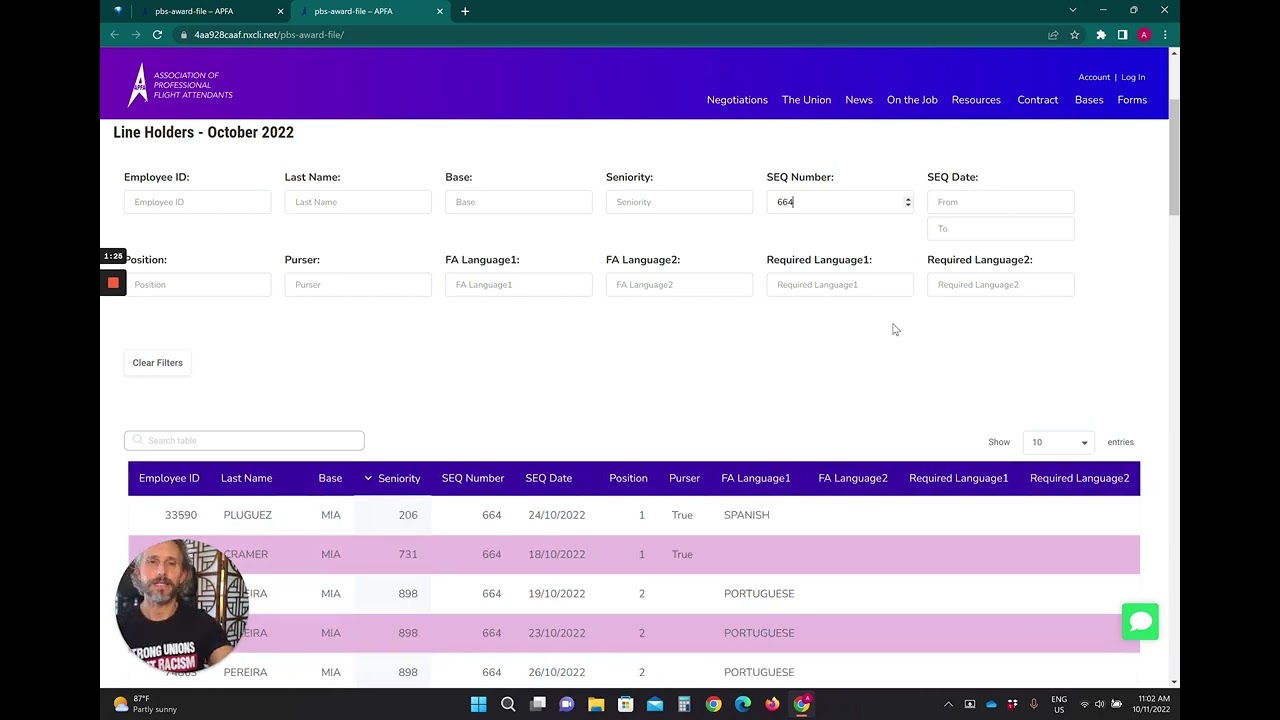This screenshot has height=720, width=1280.
Task: Open Microsoft Store from taskbar
Action: pos(625,704)
